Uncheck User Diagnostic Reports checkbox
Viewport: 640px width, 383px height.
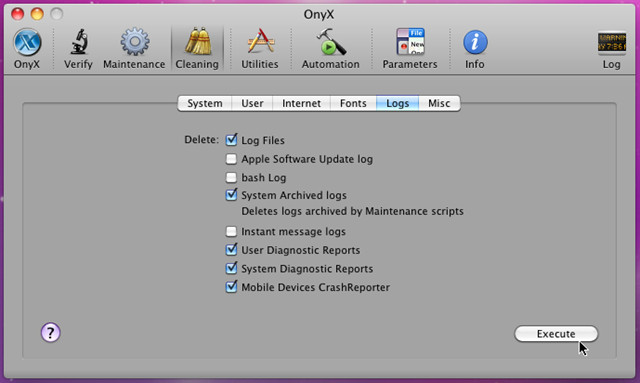pos(231,250)
